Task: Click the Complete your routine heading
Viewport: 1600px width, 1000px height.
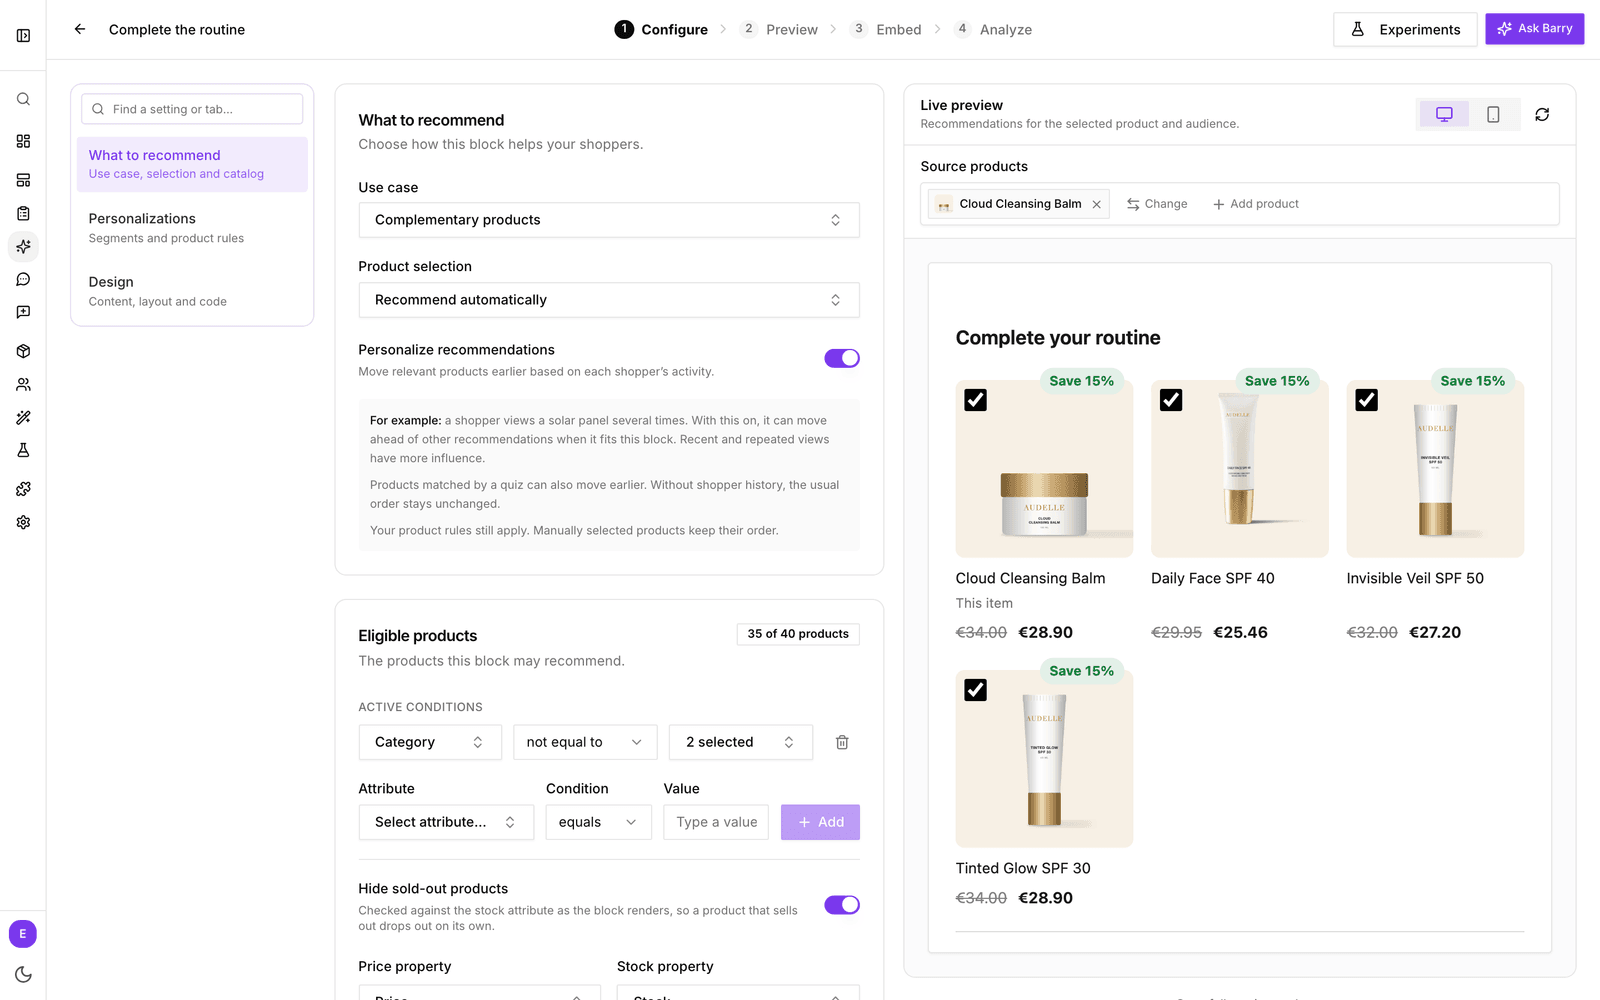Action: coord(1058,338)
